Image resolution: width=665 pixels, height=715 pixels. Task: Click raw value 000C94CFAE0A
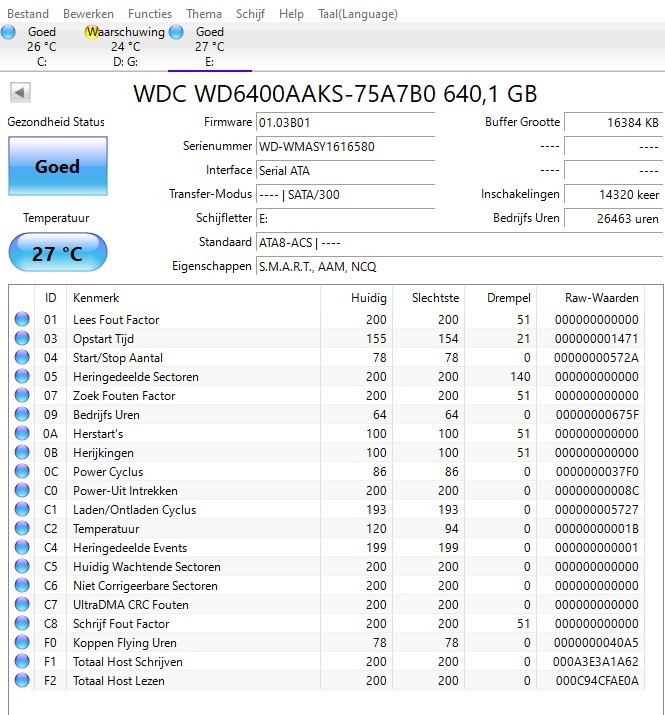tap(597, 680)
